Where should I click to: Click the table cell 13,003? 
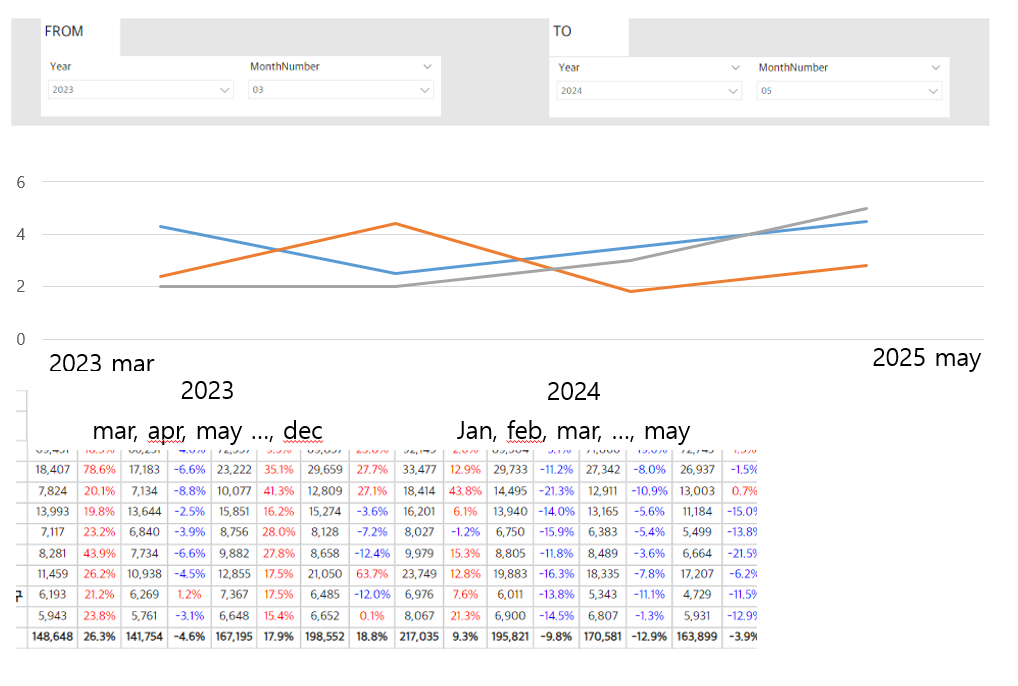click(697, 491)
